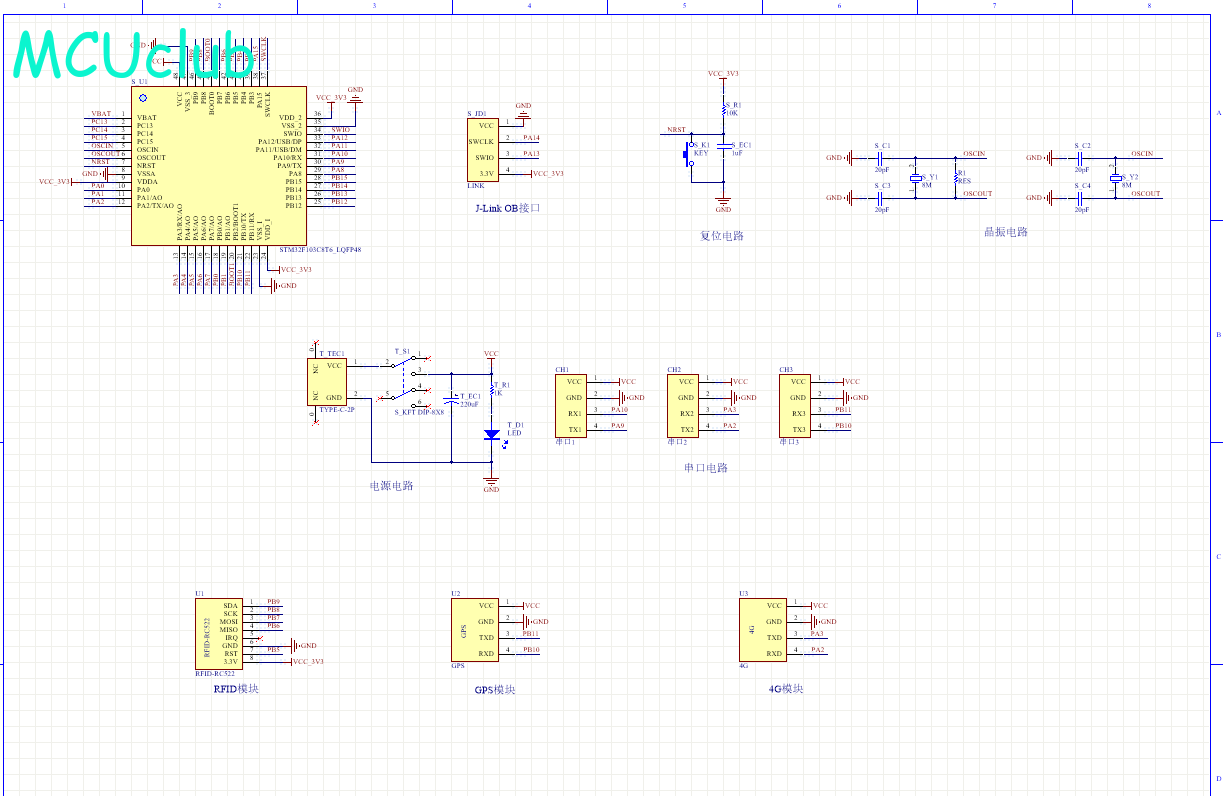
Task: Click the NRST net label in reset circuit
Action: [x=677, y=130]
